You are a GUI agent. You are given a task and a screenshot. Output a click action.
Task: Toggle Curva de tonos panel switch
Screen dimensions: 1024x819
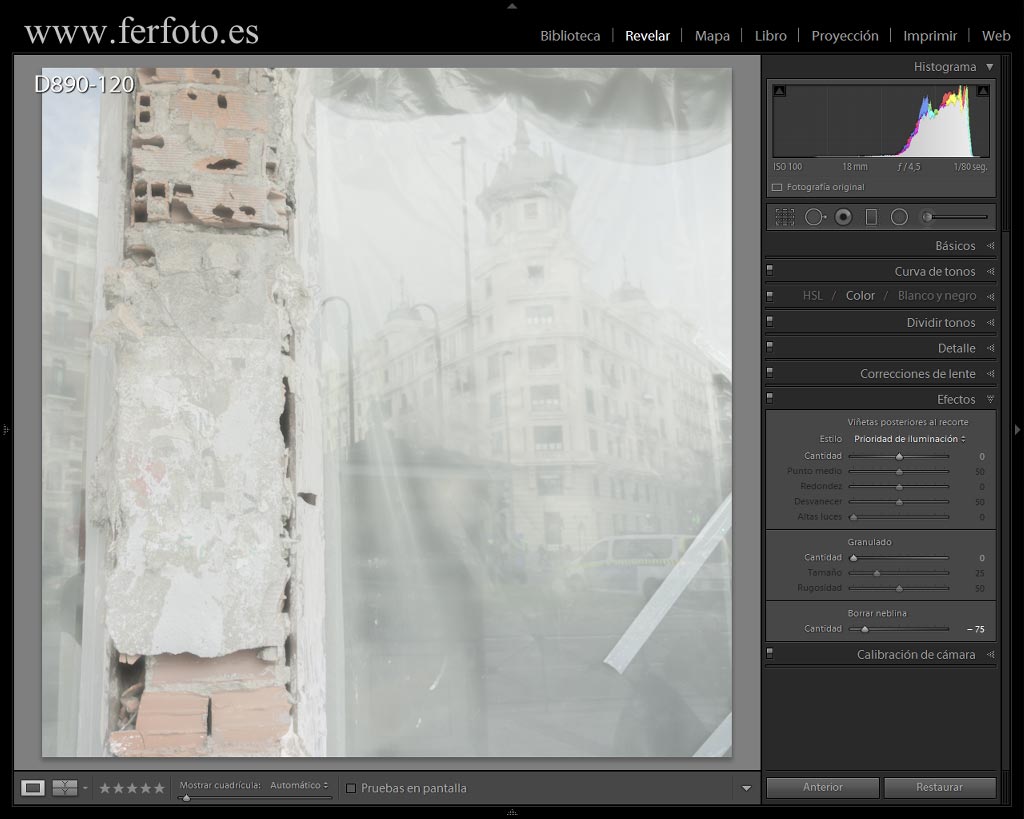[770, 270]
